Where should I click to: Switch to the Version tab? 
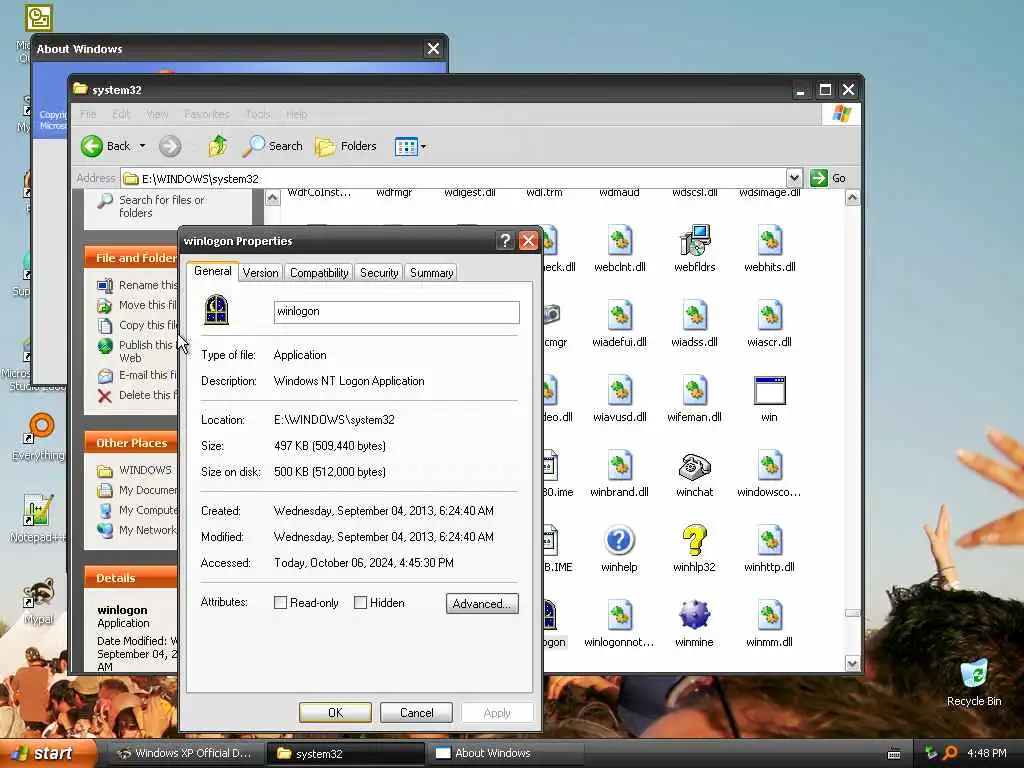coord(260,273)
